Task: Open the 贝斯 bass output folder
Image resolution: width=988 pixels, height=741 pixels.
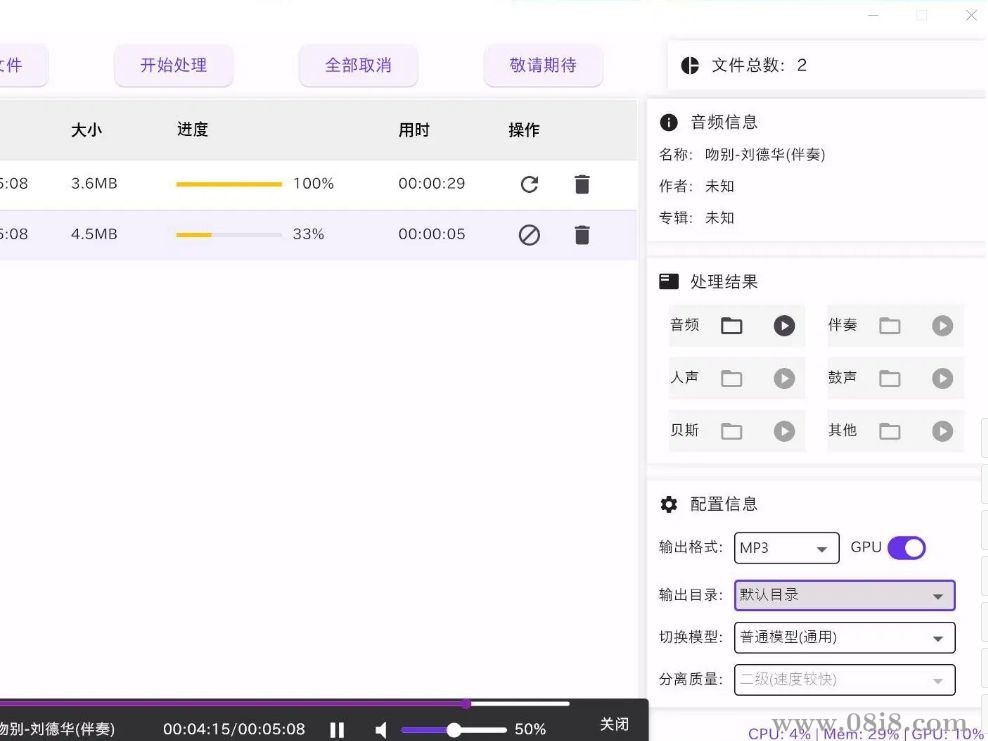Action: pyautogui.click(x=731, y=431)
